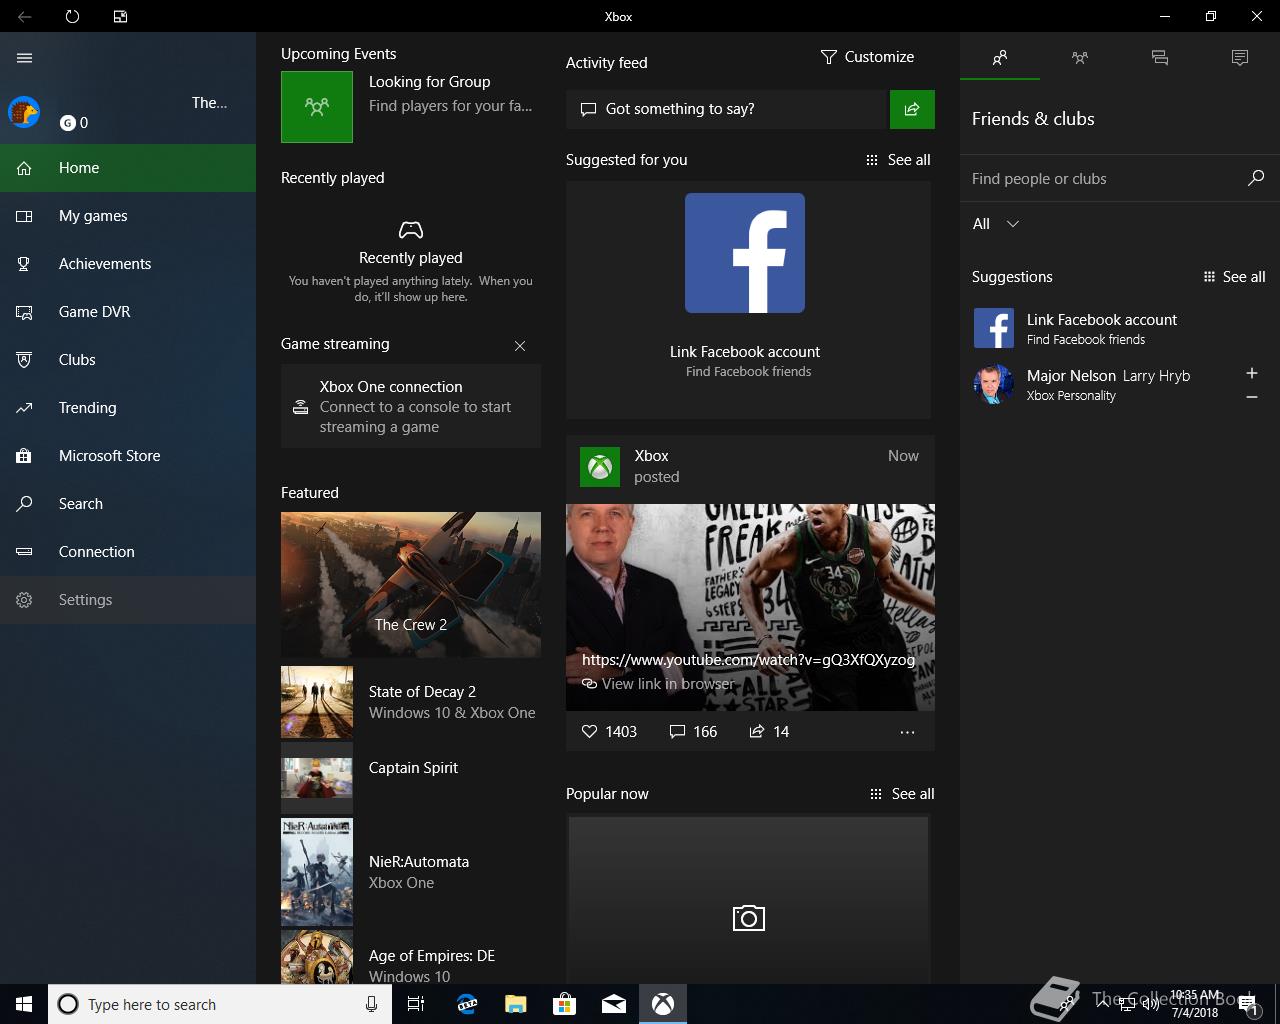Expand the All filter dropdown
The height and width of the screenshot is (1024, 1280).
tap(996, 224)
